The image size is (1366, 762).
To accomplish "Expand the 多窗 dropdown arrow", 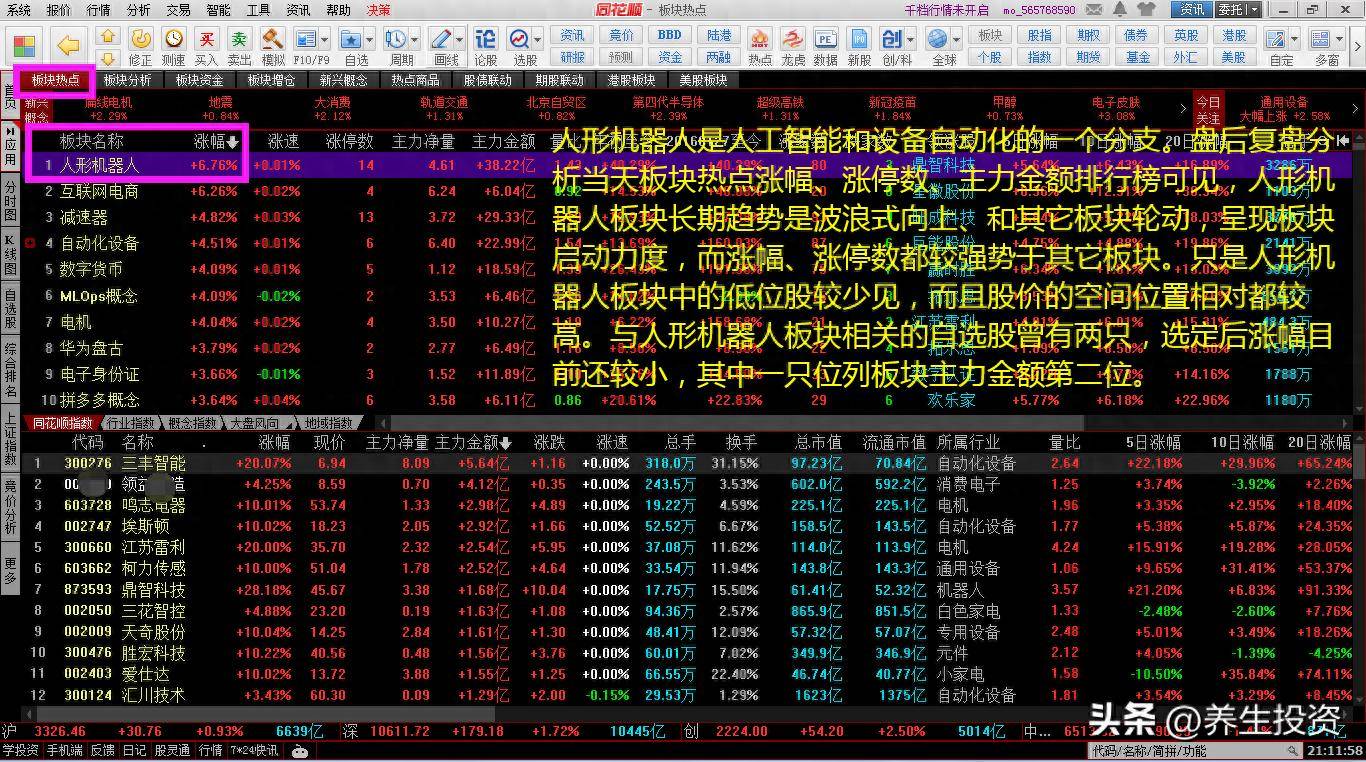I will pyautogui.click(x=1339, y=40).
